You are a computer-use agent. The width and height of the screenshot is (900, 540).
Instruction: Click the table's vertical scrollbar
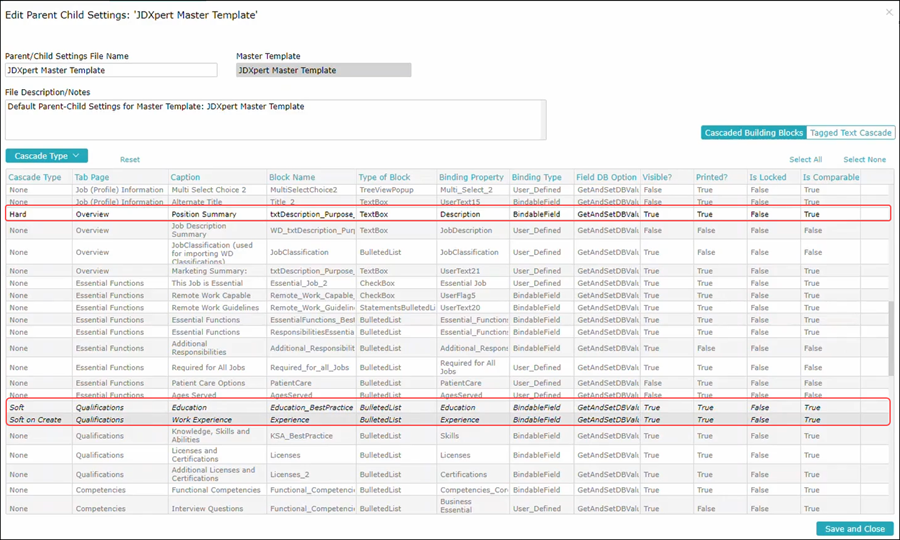point(891,339)
